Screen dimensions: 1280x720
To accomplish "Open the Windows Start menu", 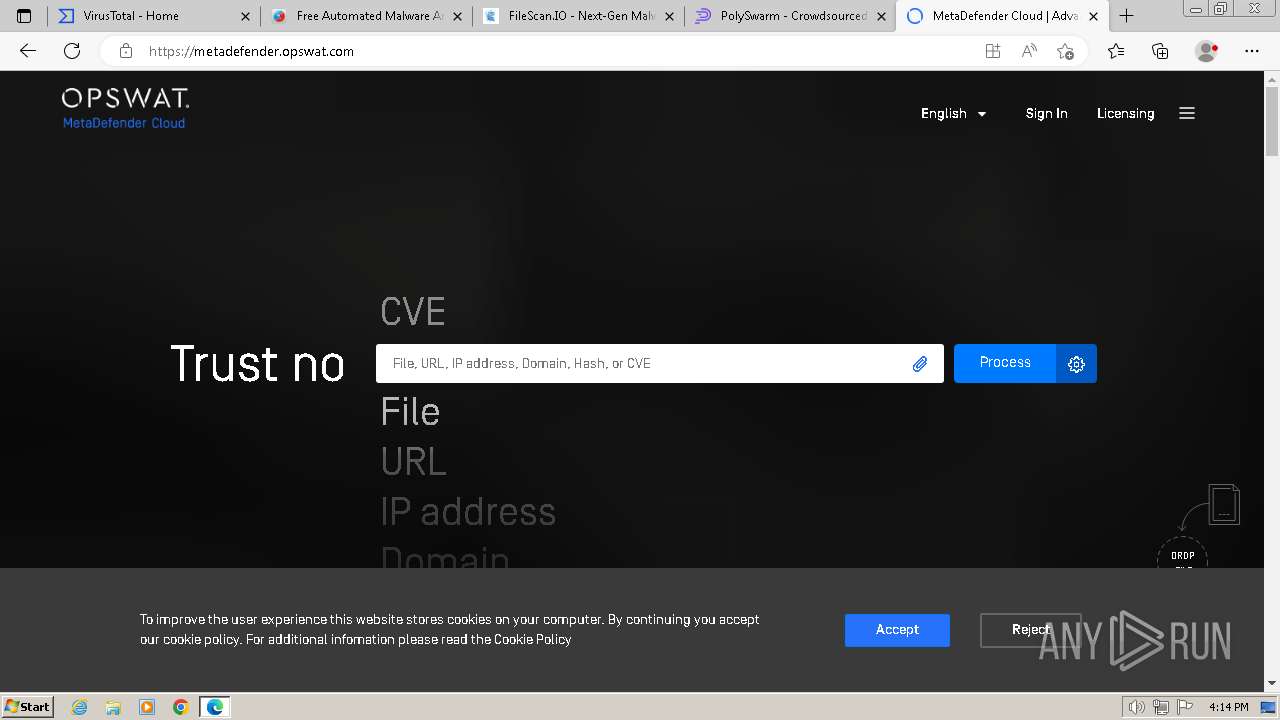I will [27, 706].
